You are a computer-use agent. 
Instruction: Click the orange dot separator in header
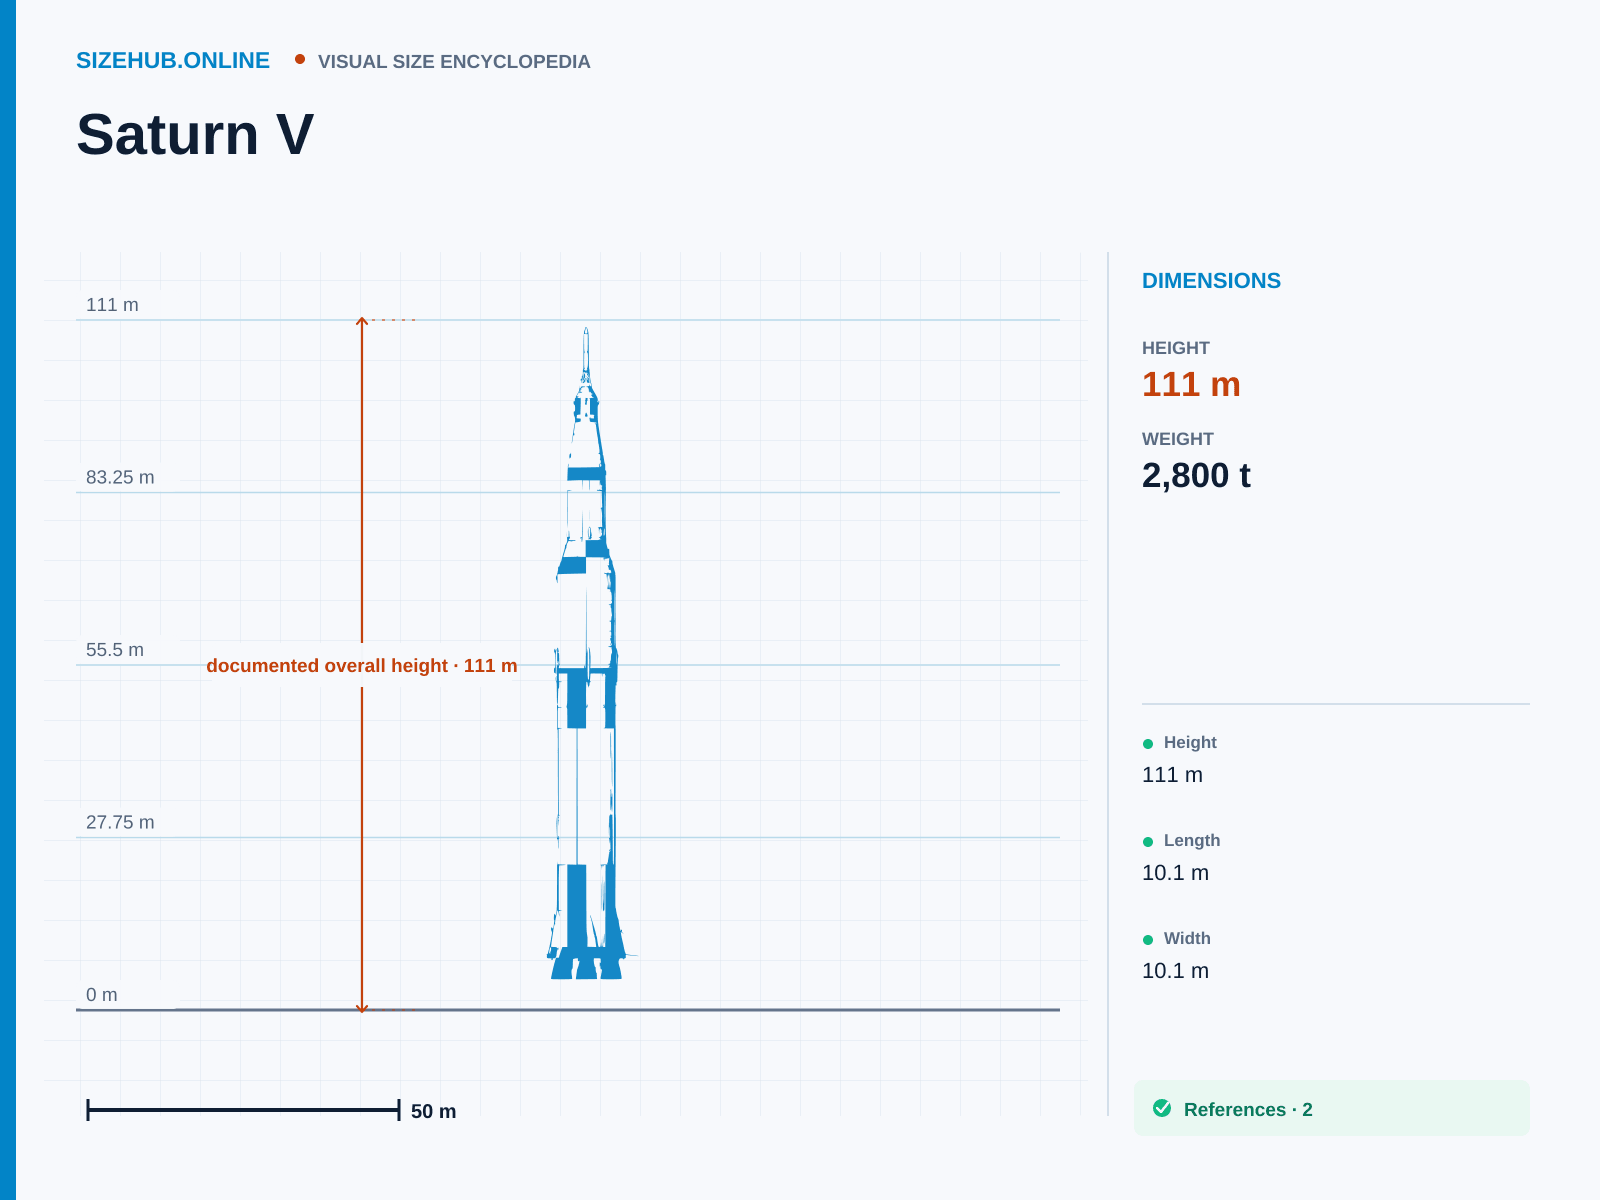tap(300, 60)
